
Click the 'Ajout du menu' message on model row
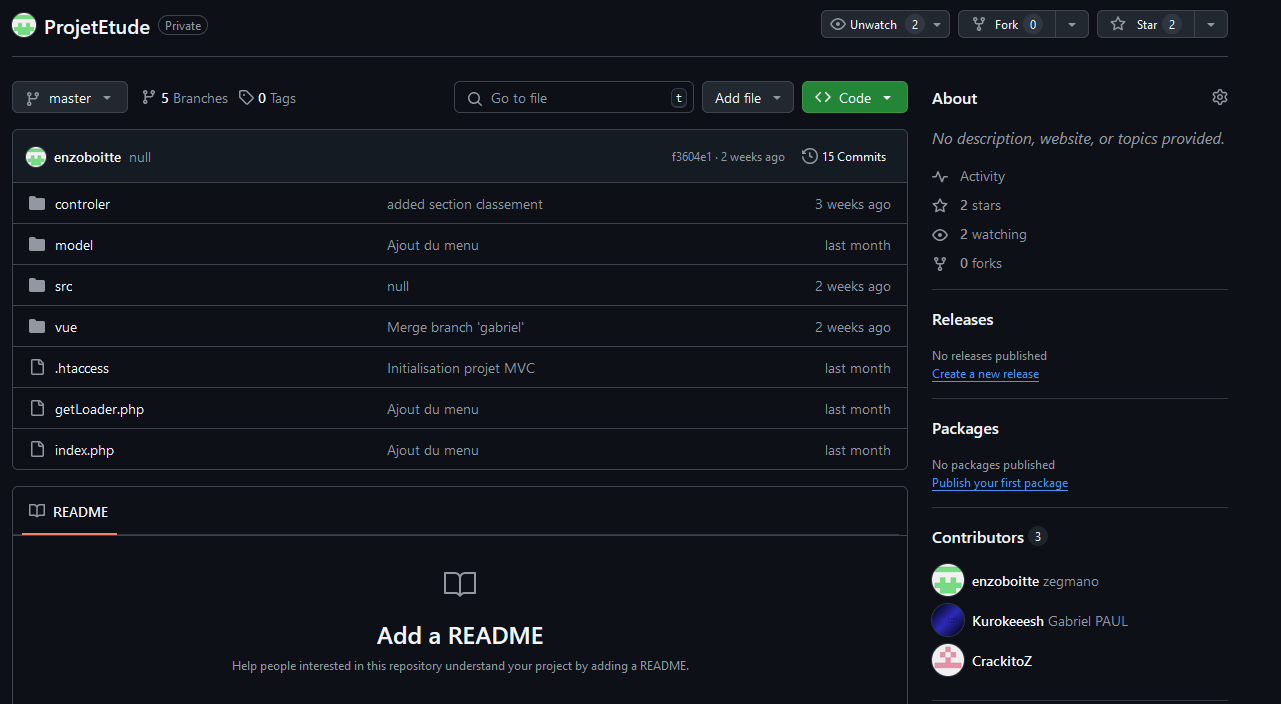click(433, 245)
